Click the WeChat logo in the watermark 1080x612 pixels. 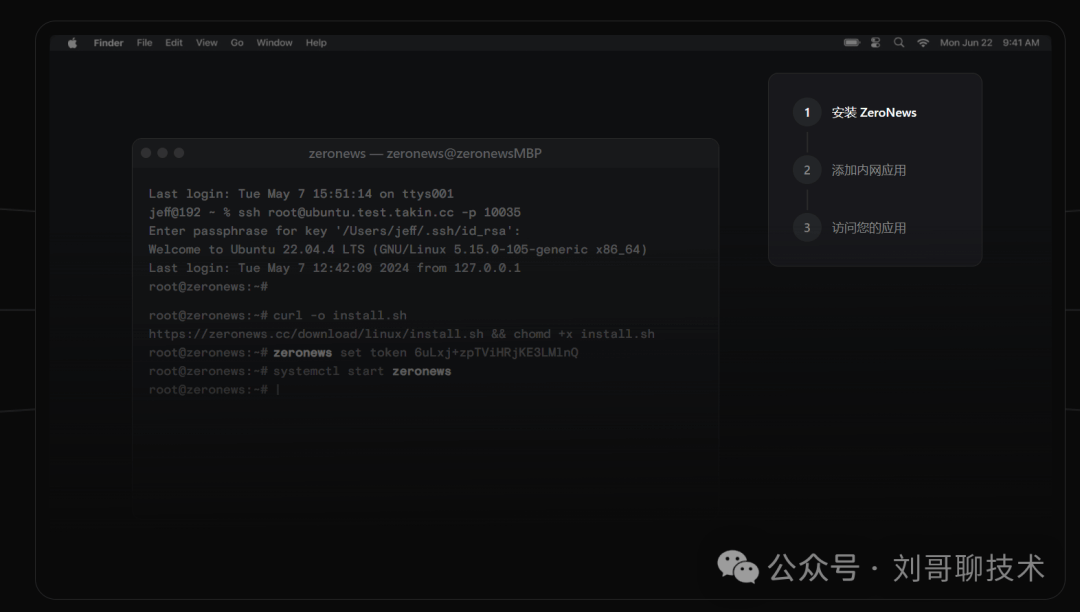[x=738, y=567]
